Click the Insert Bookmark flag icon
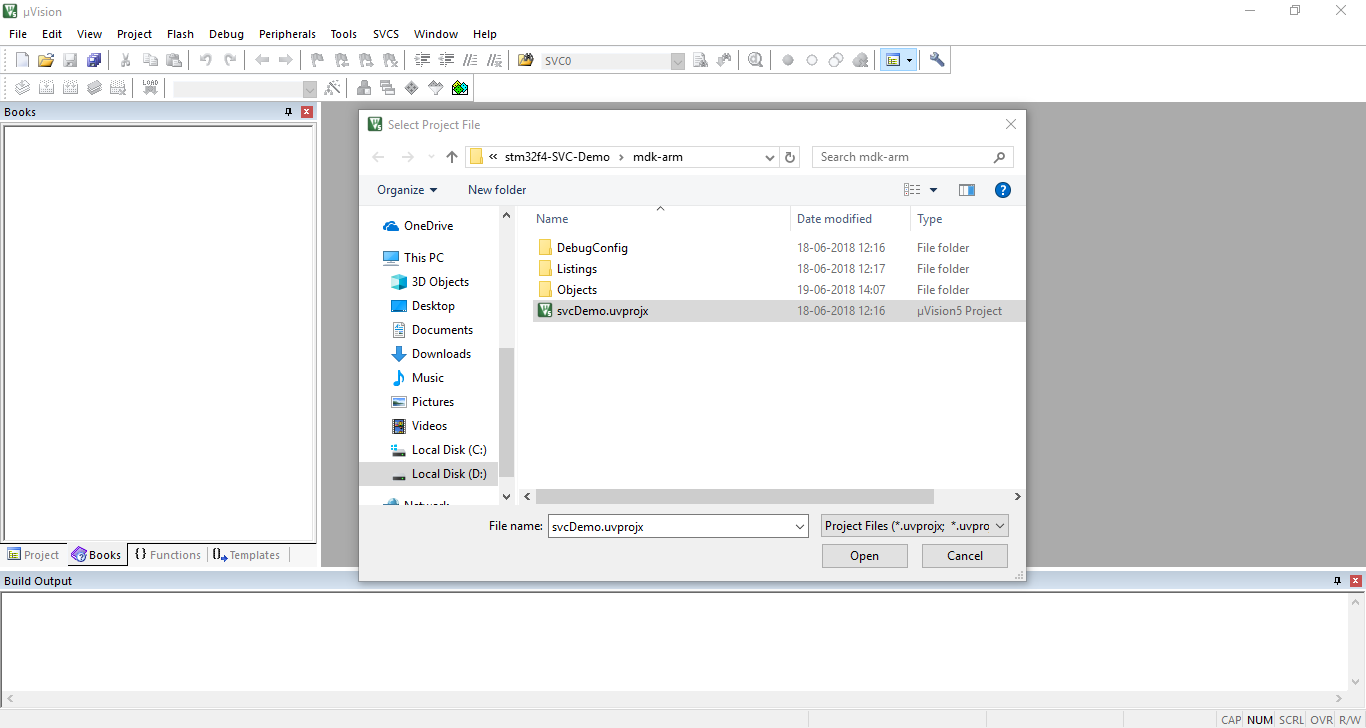 (317, 60)
